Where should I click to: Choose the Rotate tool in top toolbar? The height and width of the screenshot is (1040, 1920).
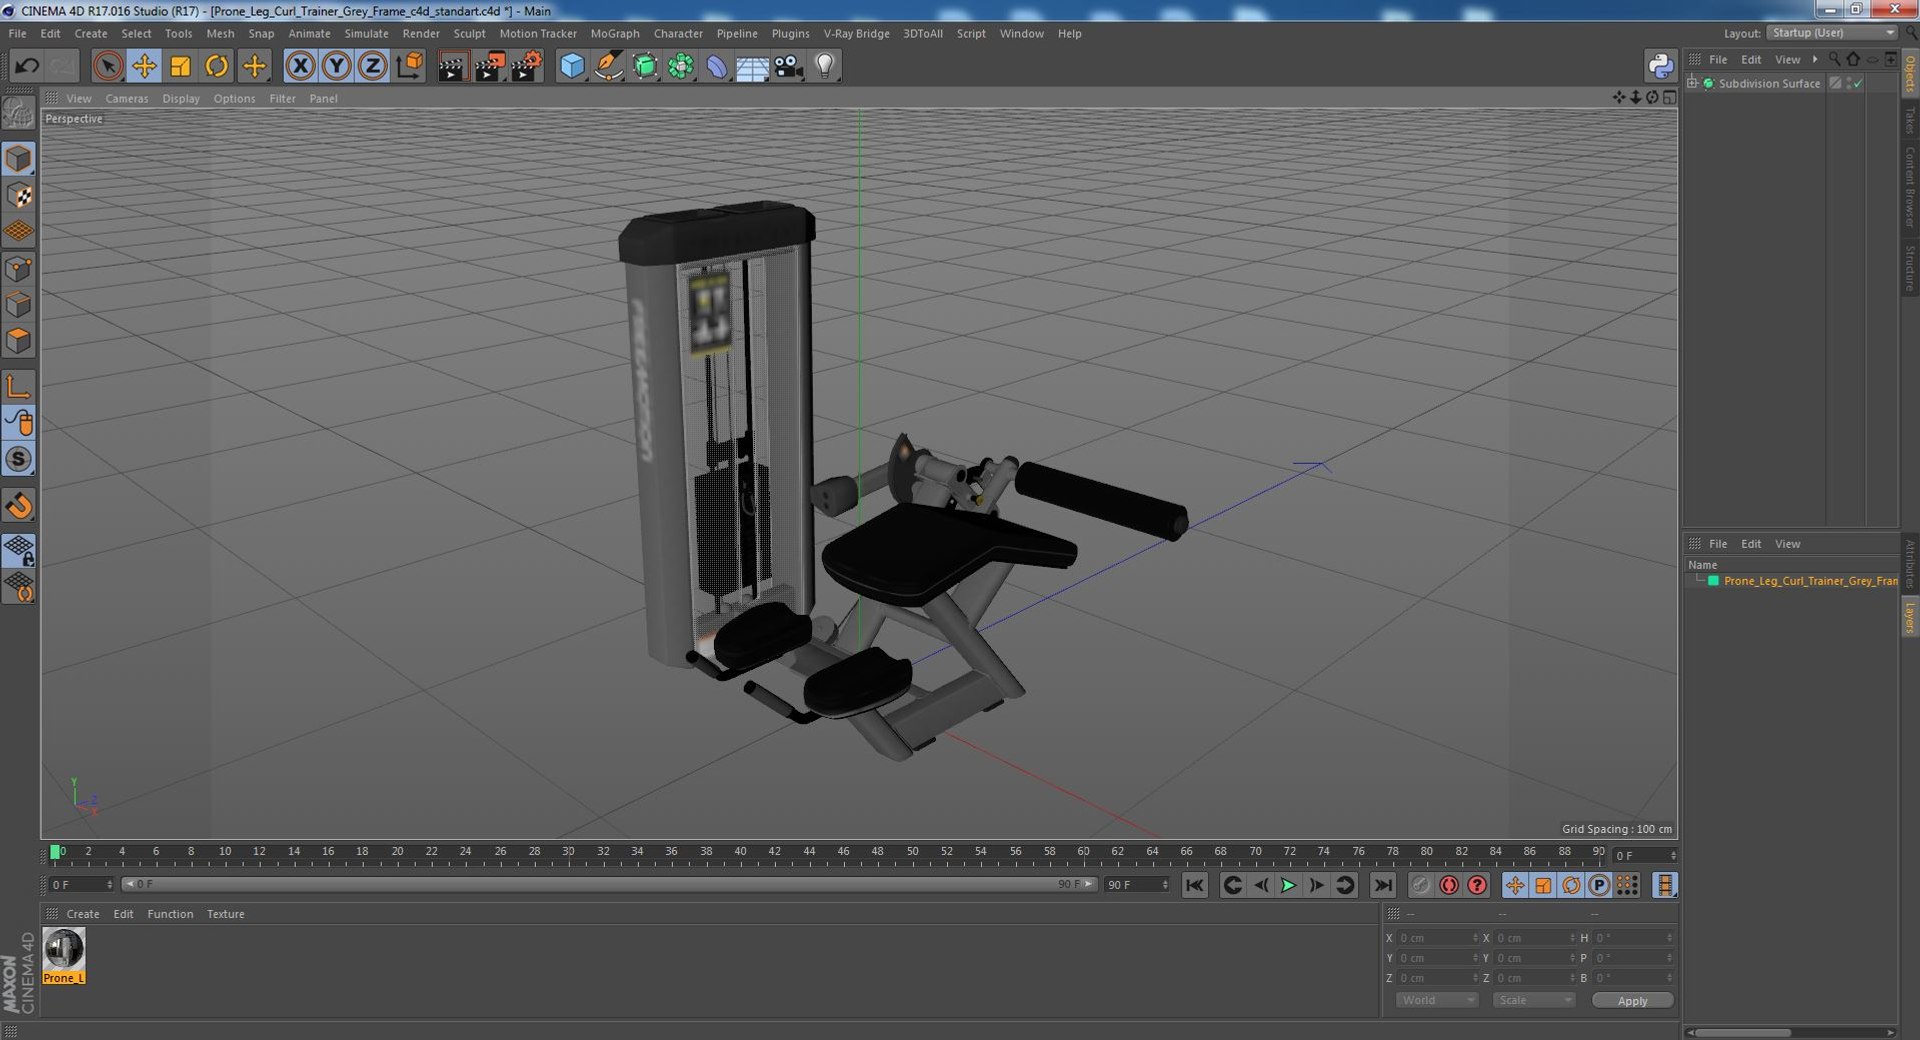coord(216,66)
